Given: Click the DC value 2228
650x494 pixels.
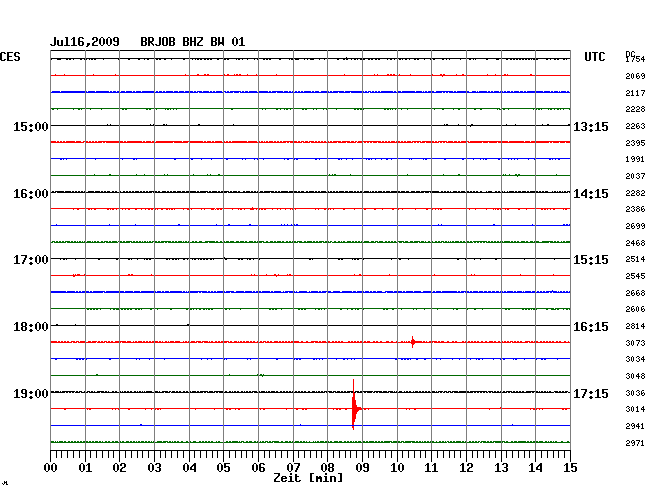Looking at the screenshot, I should (635, 109).
